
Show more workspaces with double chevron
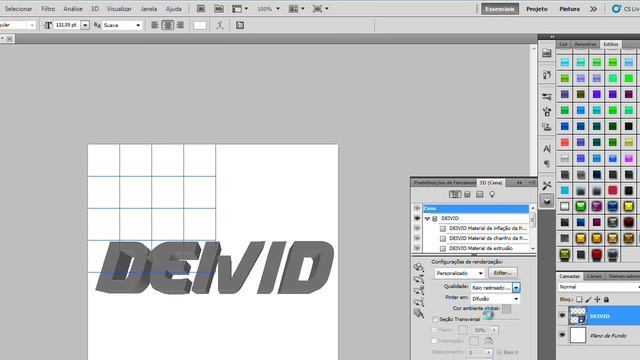click(593, 9)
